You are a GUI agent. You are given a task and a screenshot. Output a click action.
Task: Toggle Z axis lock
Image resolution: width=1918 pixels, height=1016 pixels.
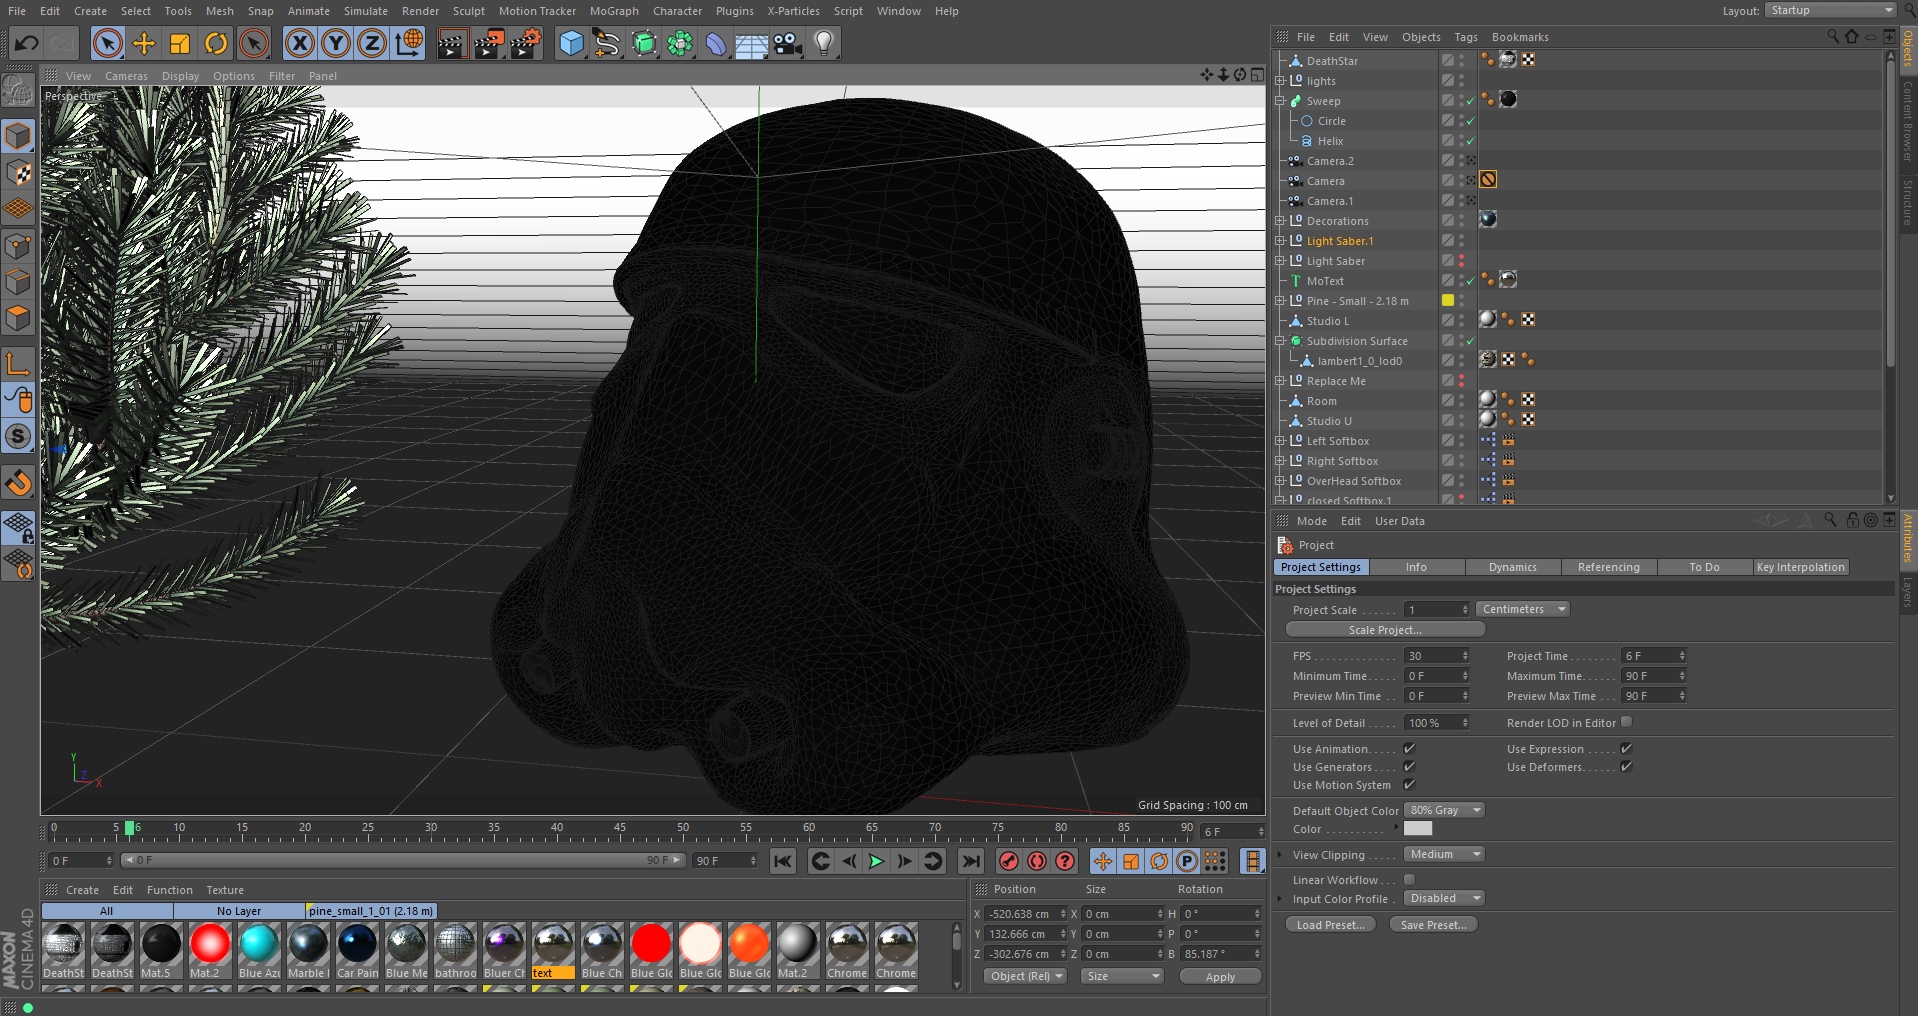pyautogui.click(x=372, y=43)
